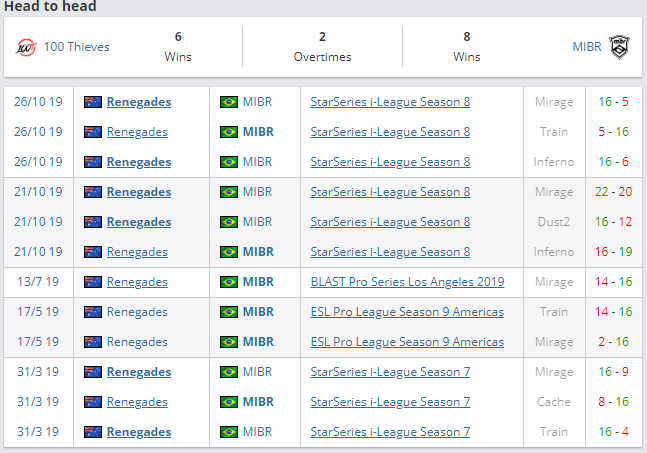The image size is (647, 453).
Task: Open BLAST Pro Series Los Angeles 2019 event
Action: point(407,282)
